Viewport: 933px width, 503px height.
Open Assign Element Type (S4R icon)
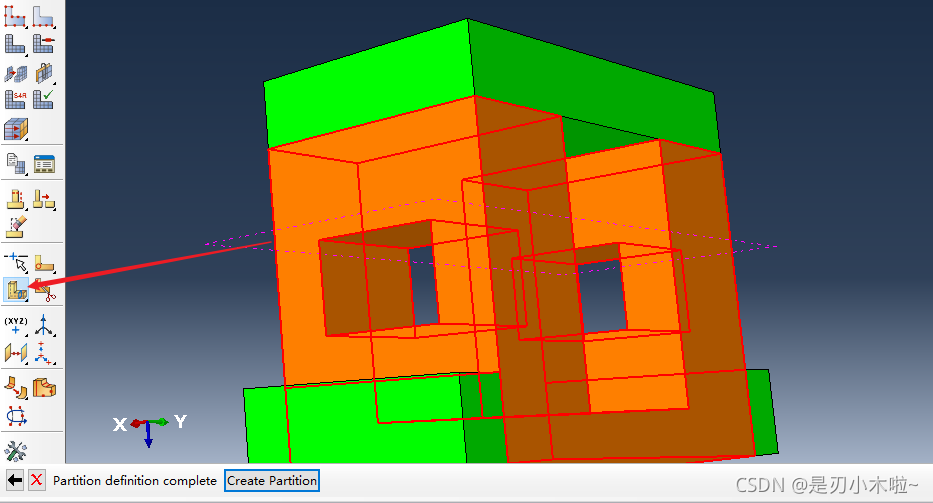pos(15,99)
